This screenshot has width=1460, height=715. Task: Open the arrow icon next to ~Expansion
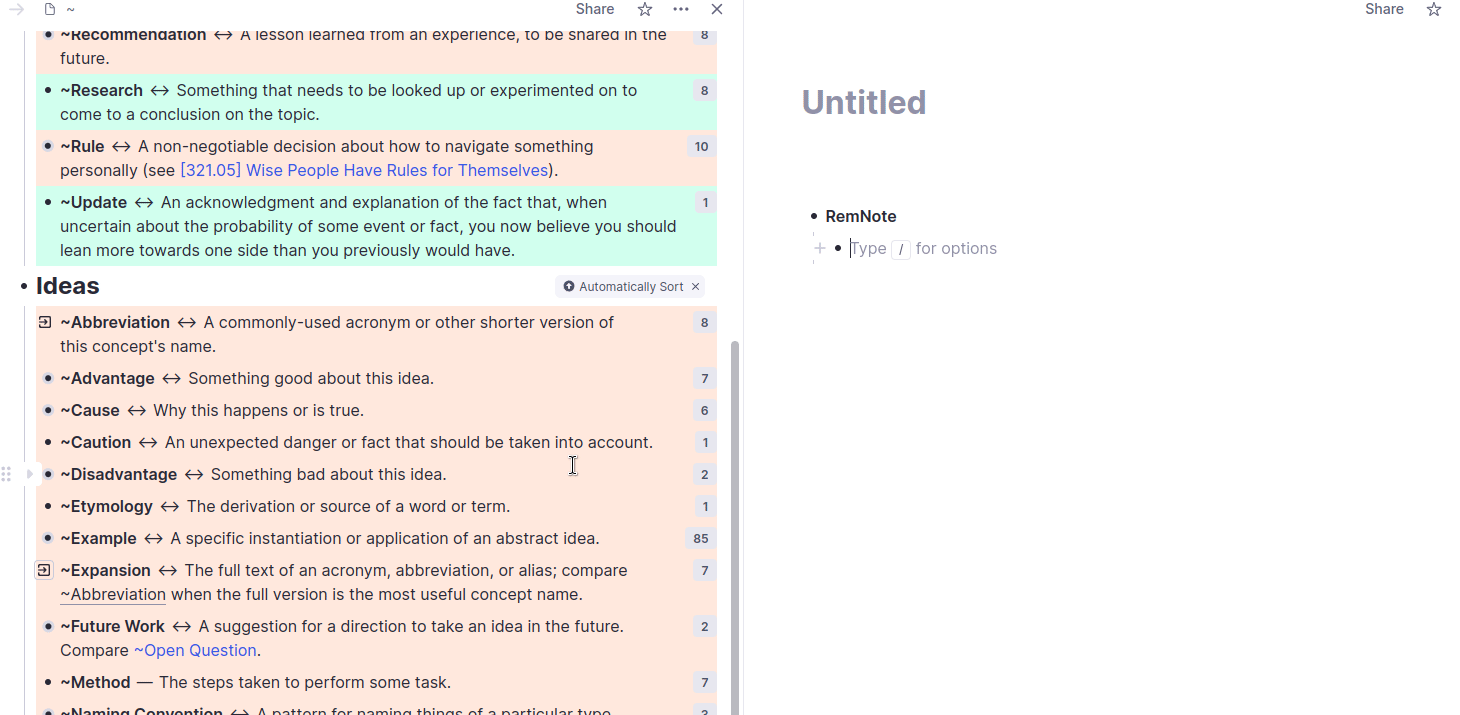(44, 570)
